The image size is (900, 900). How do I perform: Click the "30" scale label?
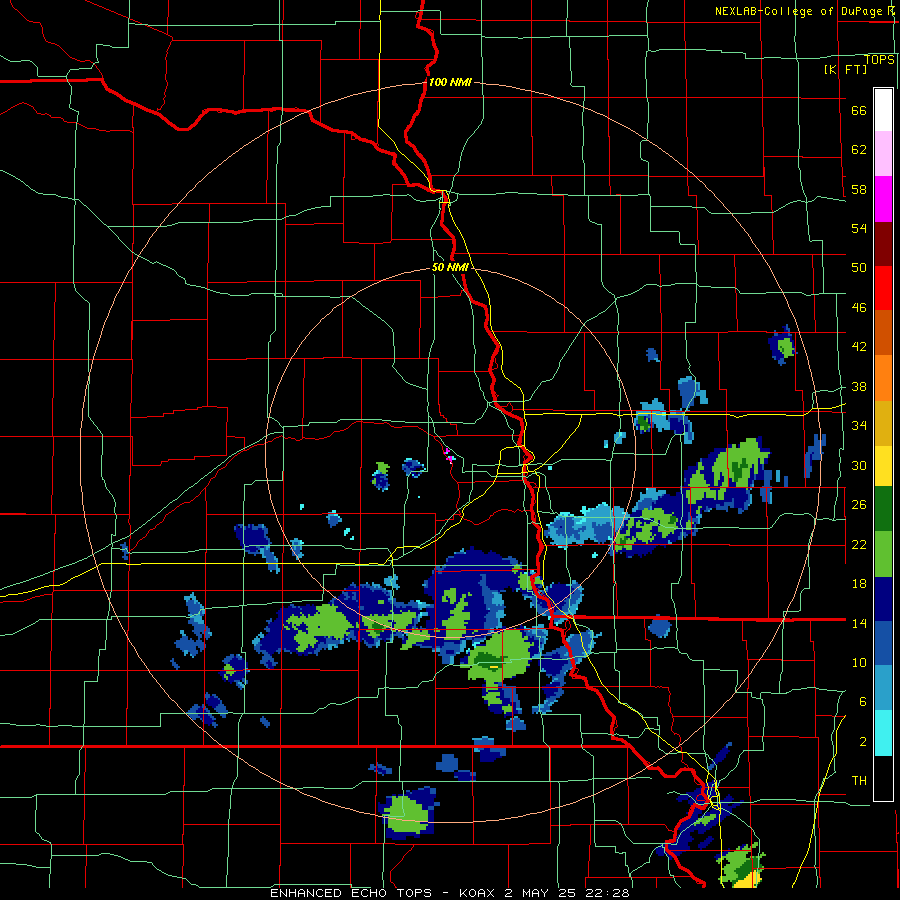pos(859,465)
